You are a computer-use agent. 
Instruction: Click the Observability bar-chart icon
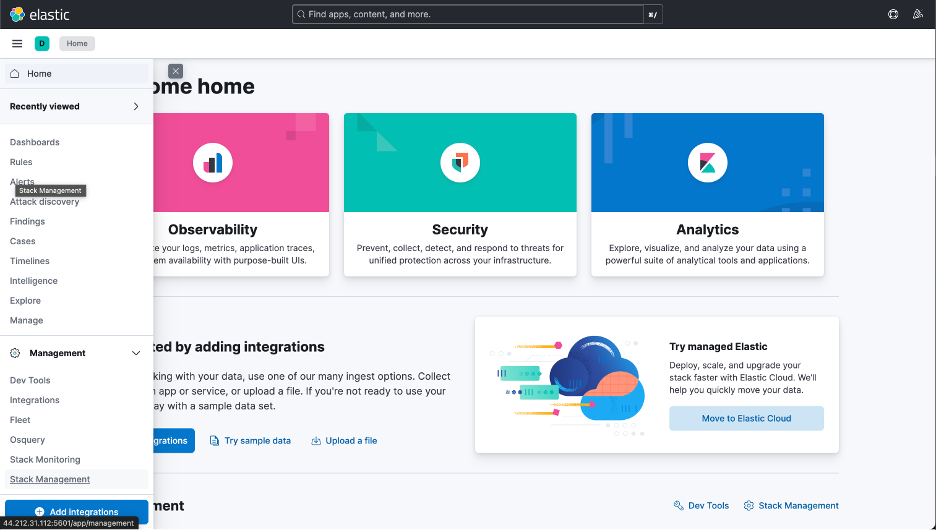click(x=213, y=162)
